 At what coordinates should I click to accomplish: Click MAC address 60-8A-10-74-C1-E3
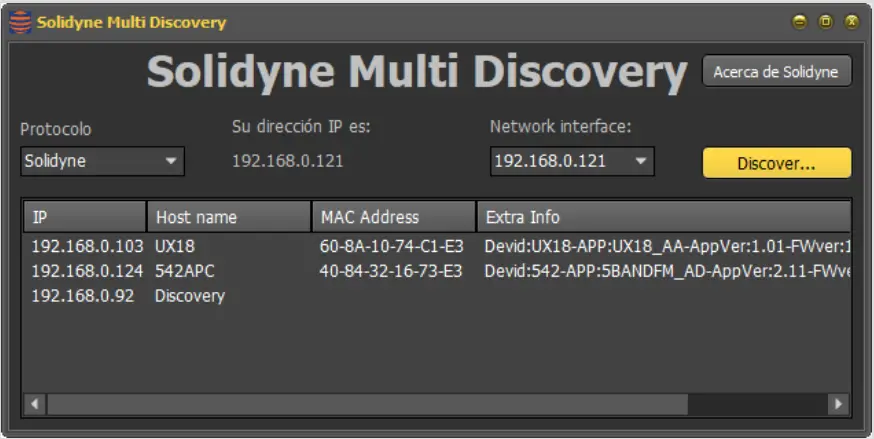[x=391, y=246]
